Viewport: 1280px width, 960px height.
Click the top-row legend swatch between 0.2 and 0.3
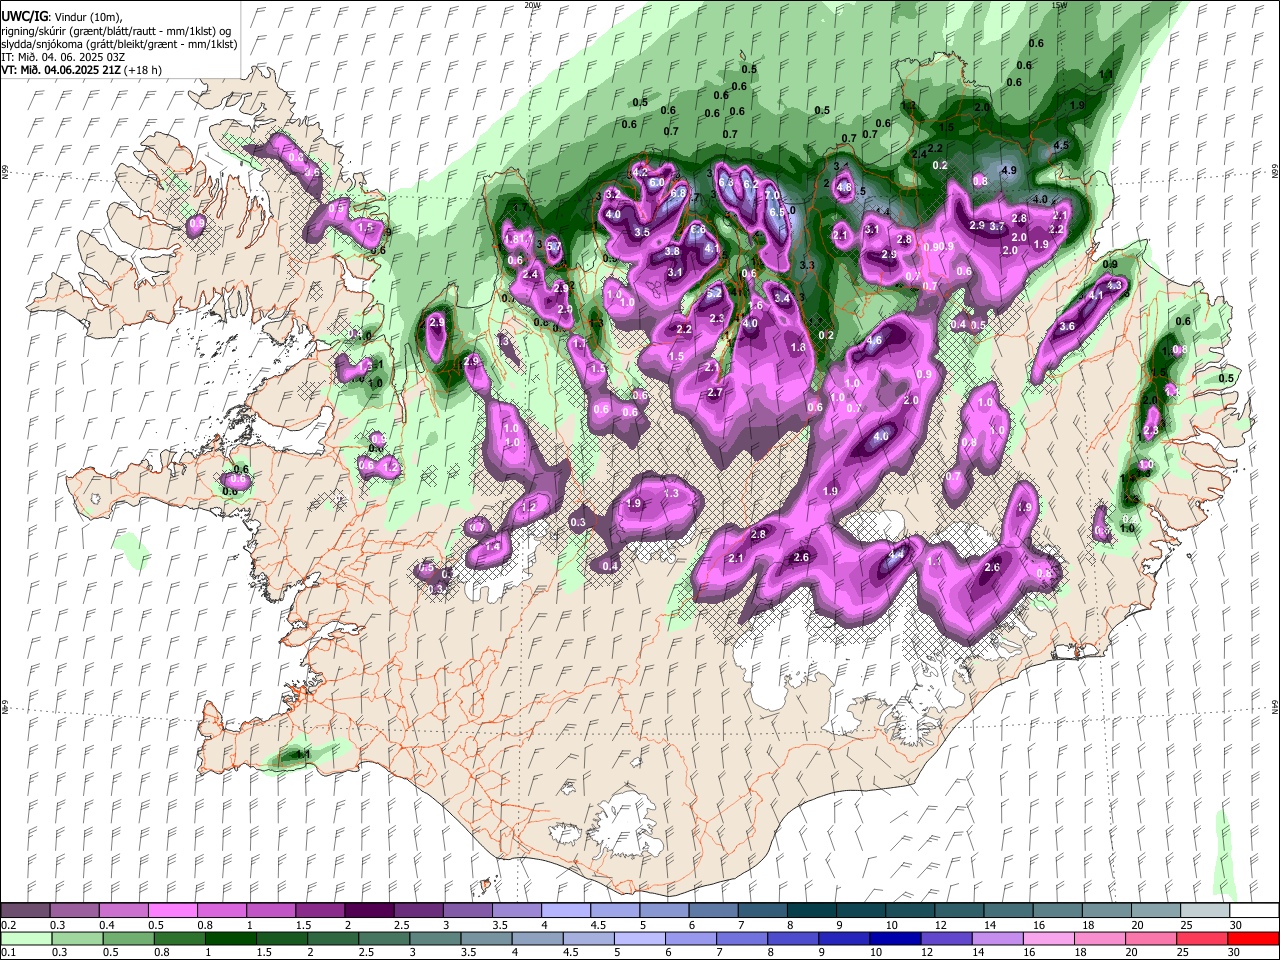[x=25, y=911]
